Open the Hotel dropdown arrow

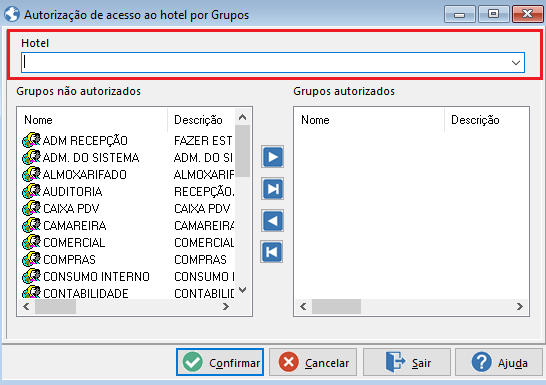pos(516,63)
